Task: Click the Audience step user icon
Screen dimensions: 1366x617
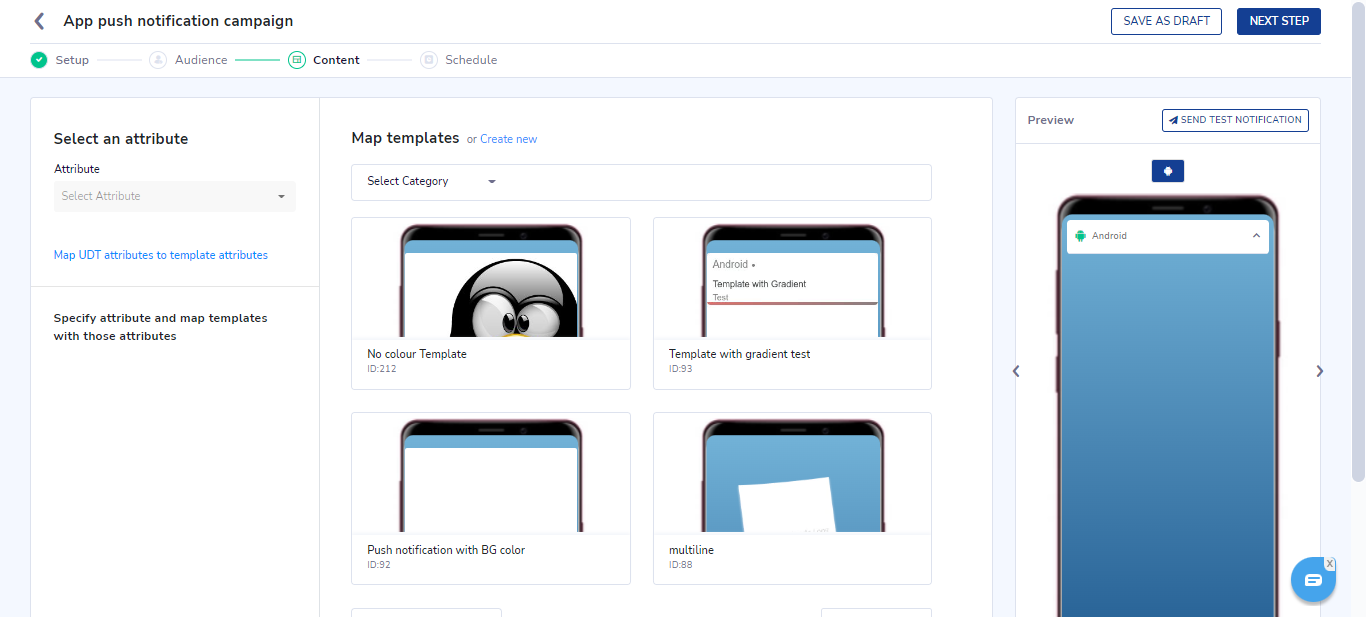Action: pos(158,60)
